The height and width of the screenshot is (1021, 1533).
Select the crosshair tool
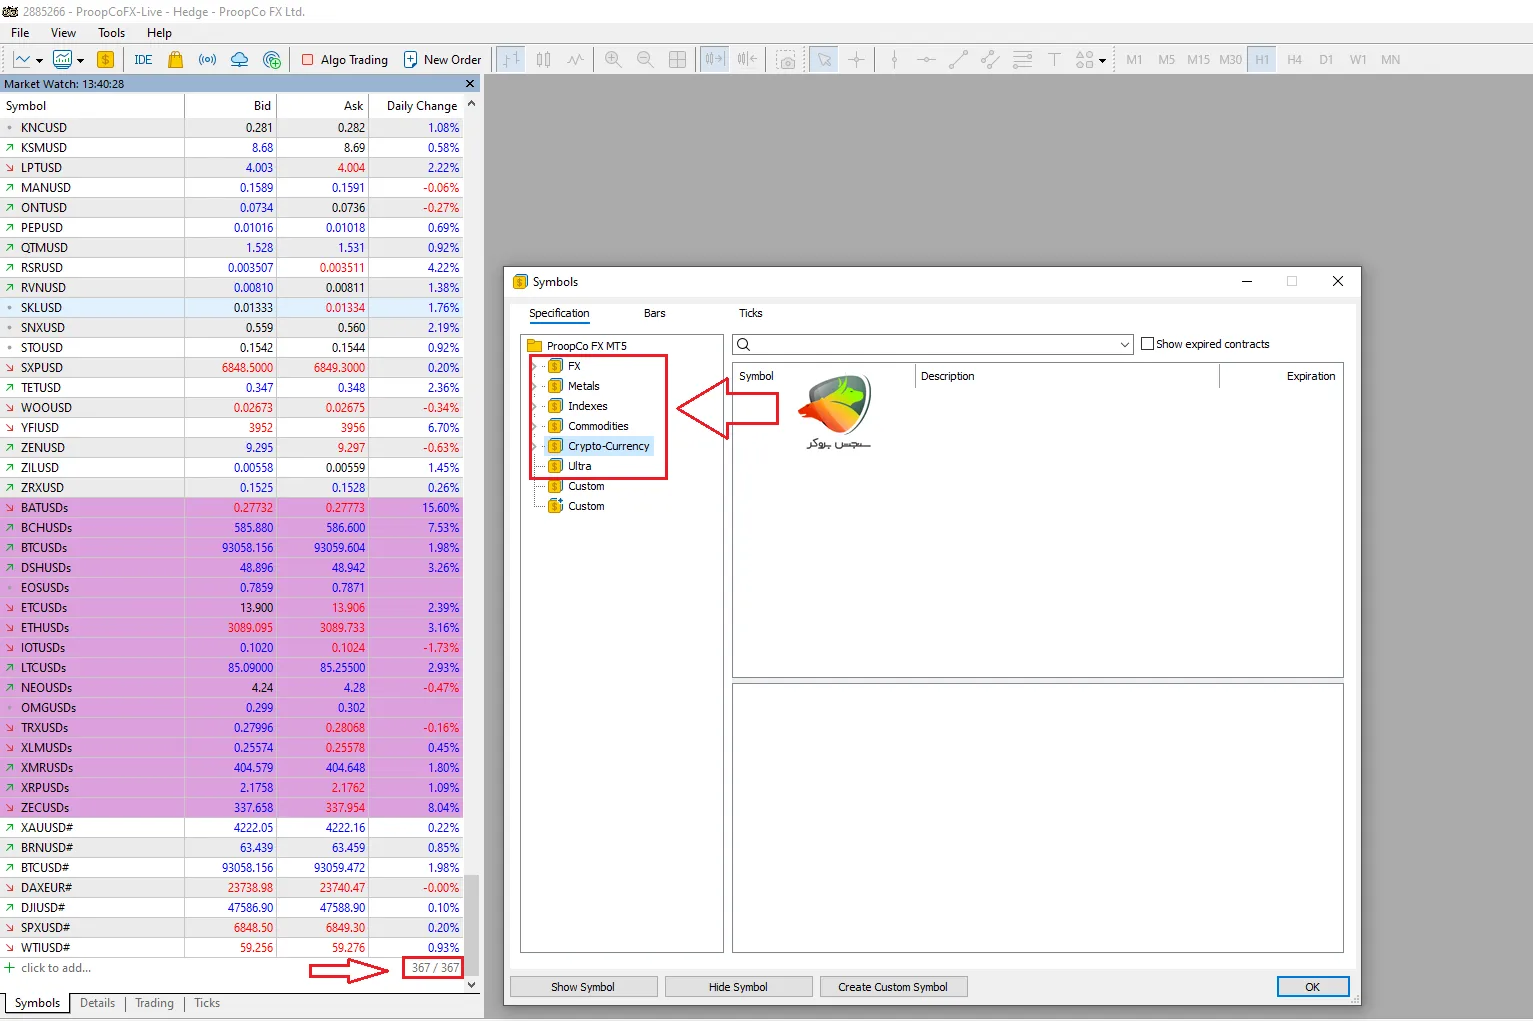(x=856, y=60)
